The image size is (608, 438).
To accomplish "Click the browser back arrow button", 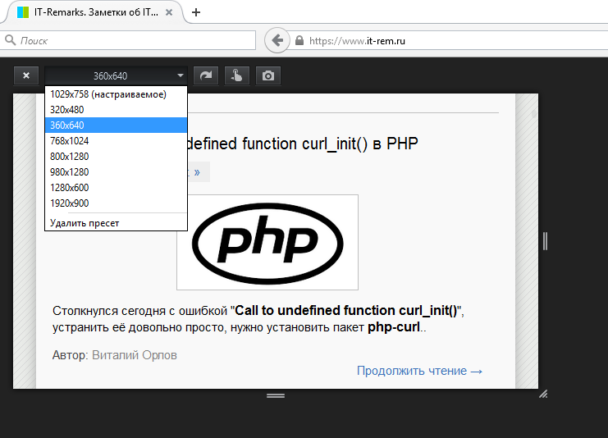I will point(277,40).
